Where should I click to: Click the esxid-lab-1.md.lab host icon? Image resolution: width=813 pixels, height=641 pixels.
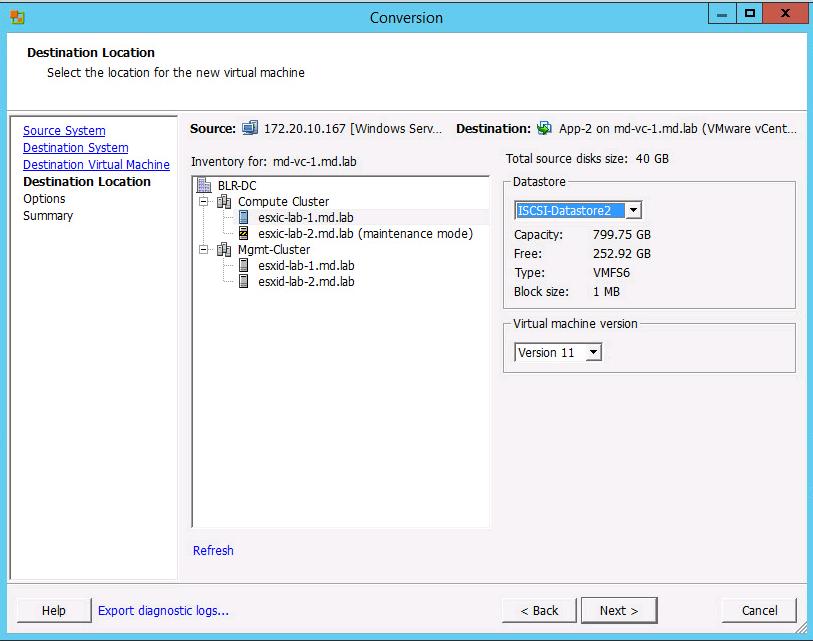244,266
